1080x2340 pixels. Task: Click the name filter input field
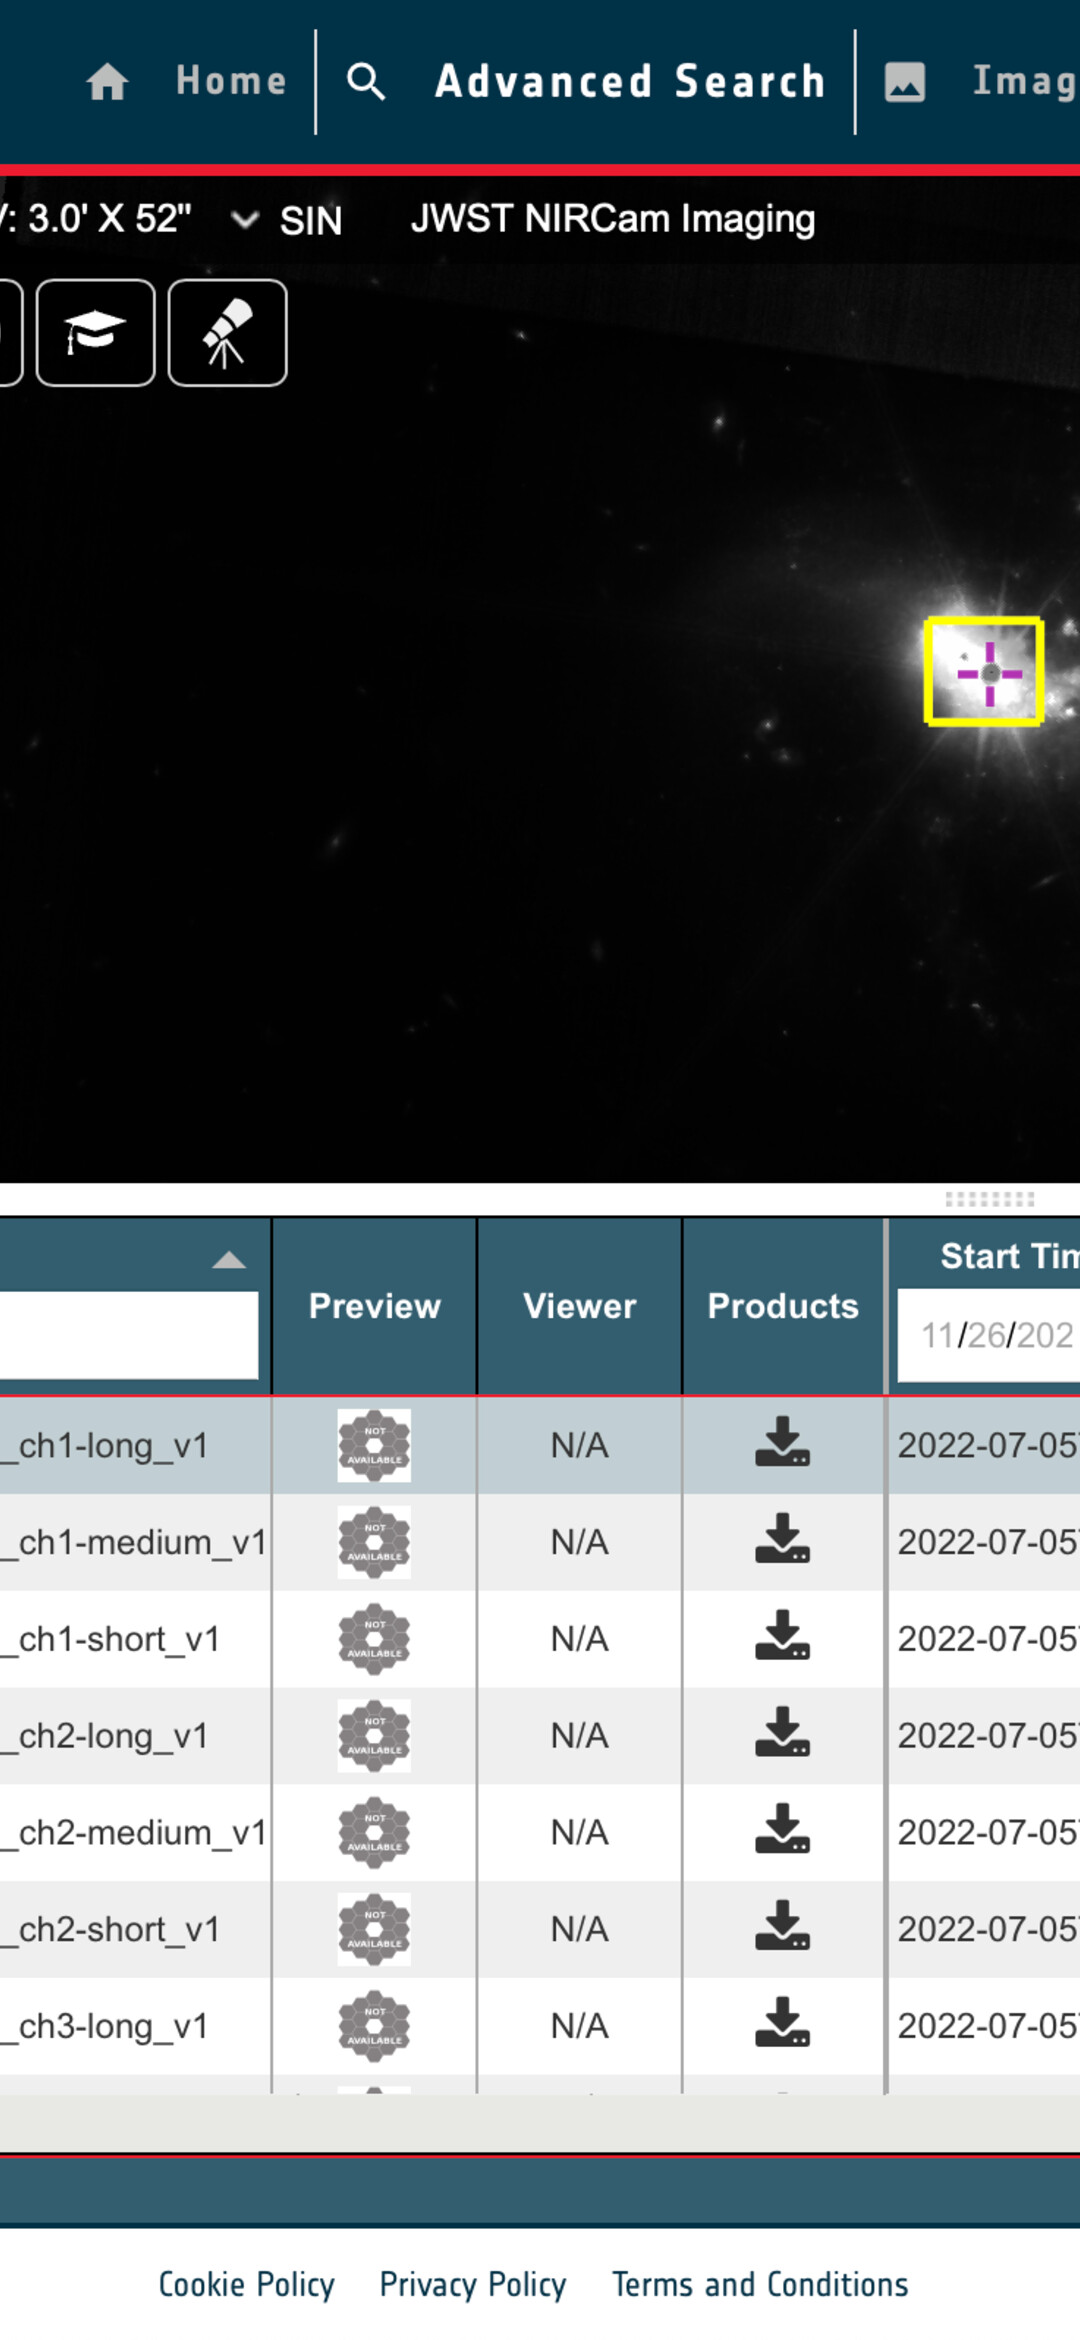pyautogui.click(x=128, y=1334)
